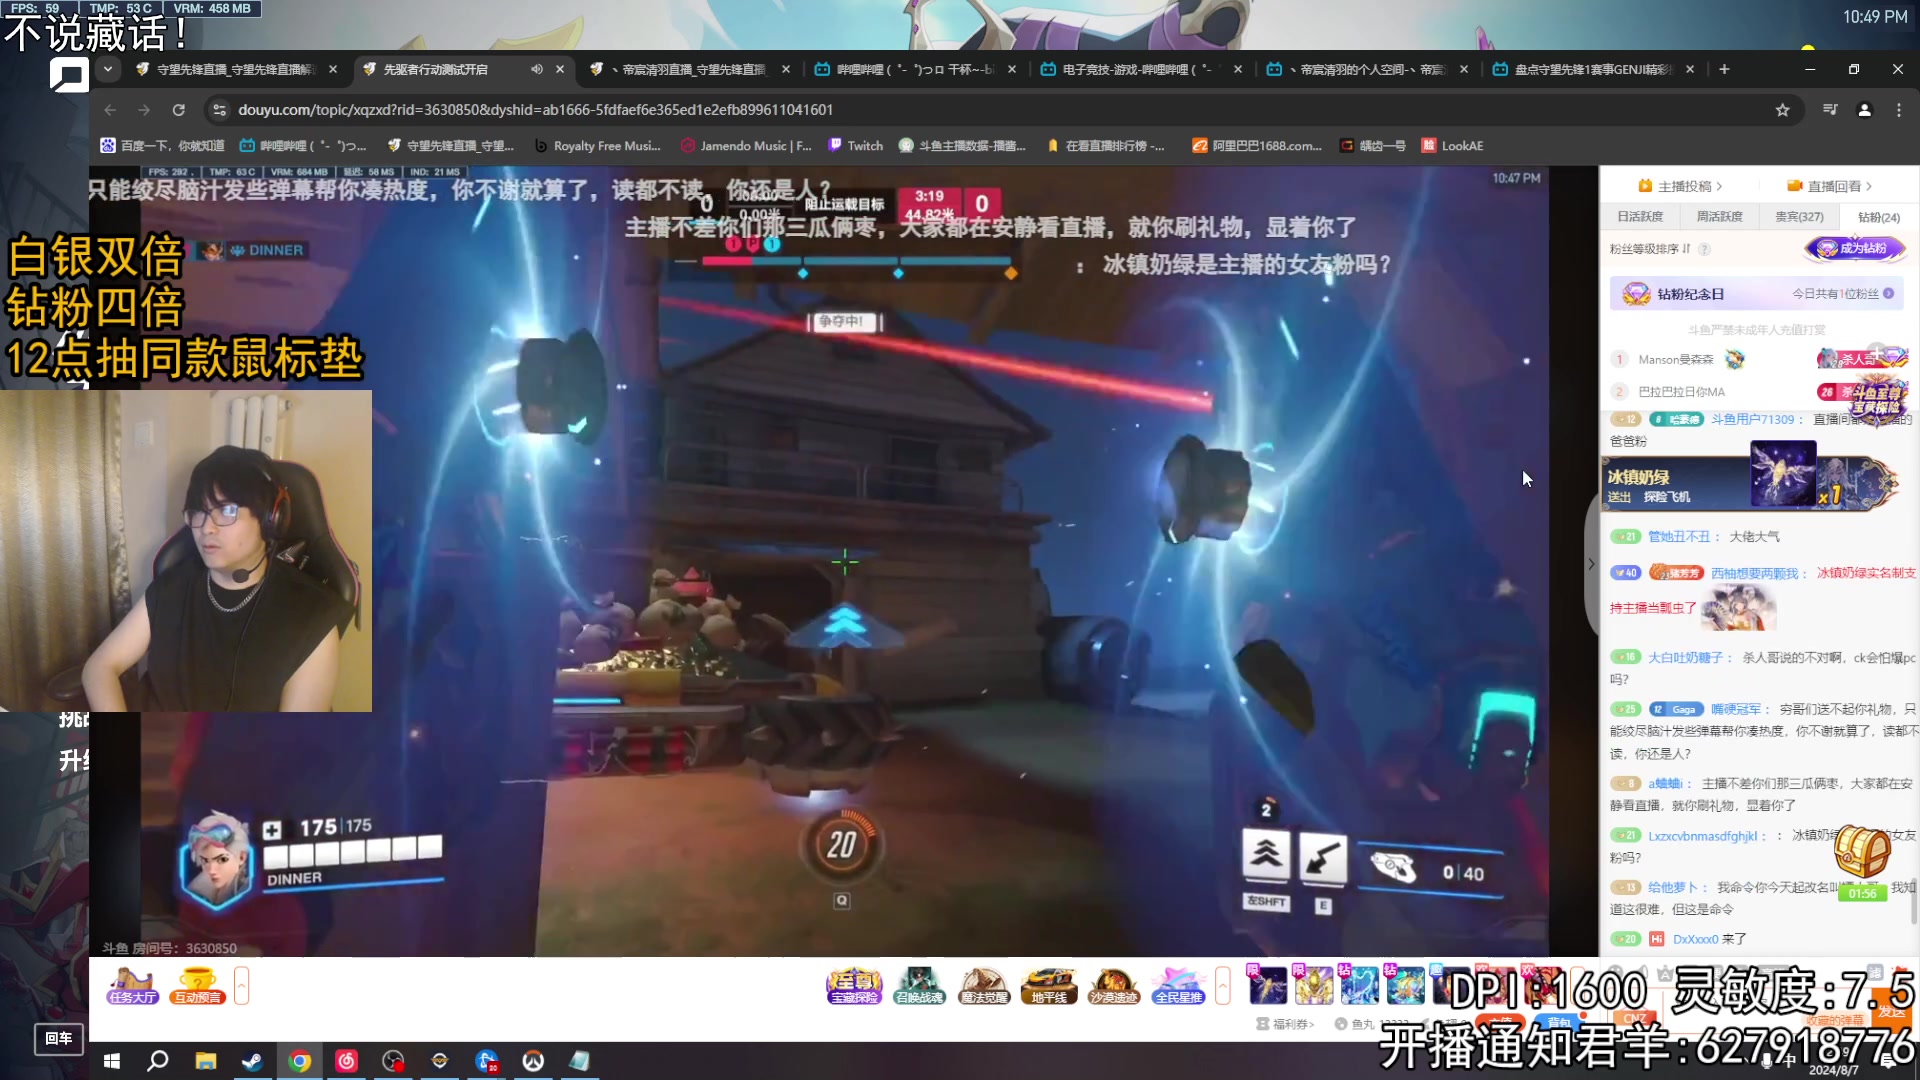Image resolution: width=1920 pixels, height=1080 pixels.
Task: Open Manson曼森森 in the fan ranking
Action: point(1675,360)
